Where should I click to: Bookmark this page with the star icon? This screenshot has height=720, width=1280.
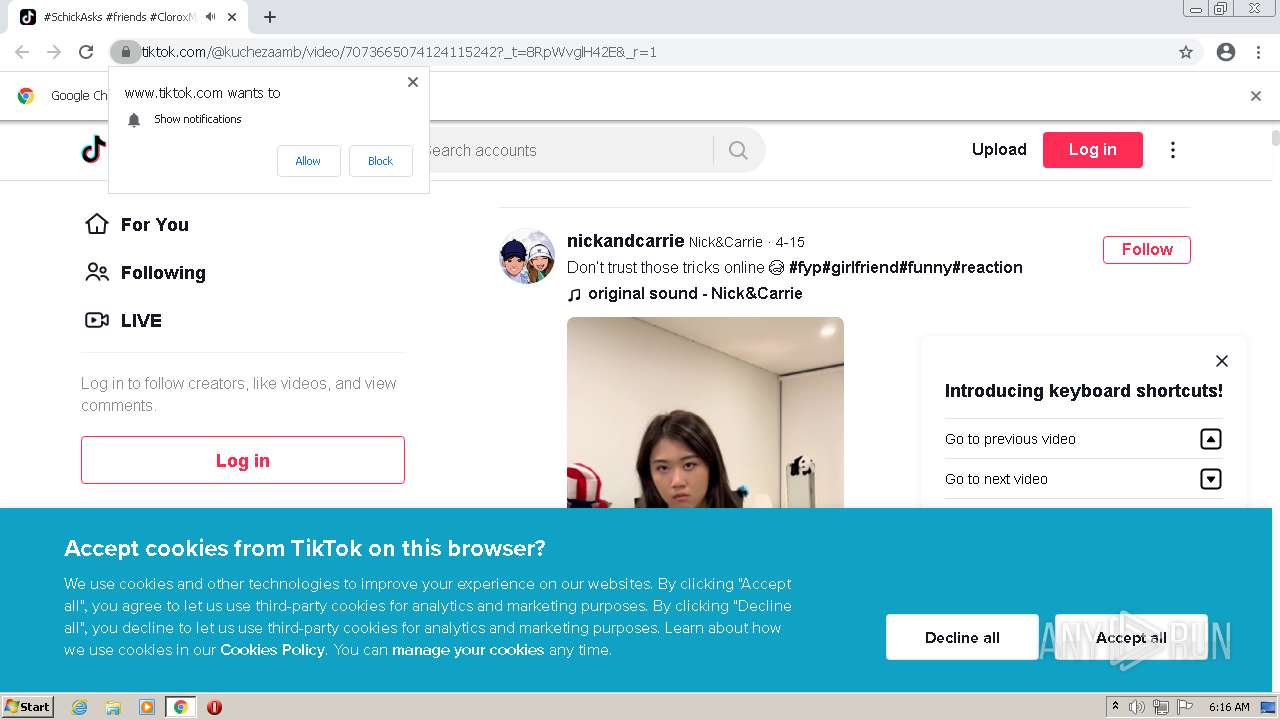pos(1186,52)
